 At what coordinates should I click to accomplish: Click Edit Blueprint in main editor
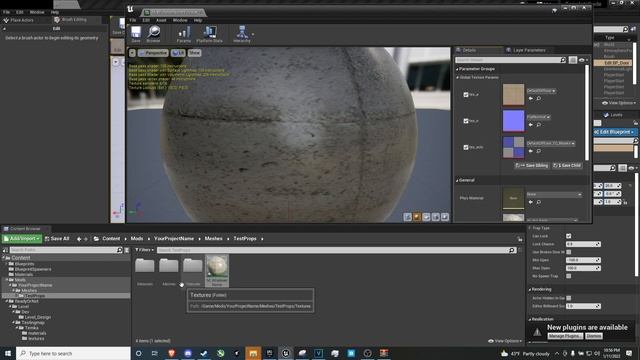tap(615, 132)
